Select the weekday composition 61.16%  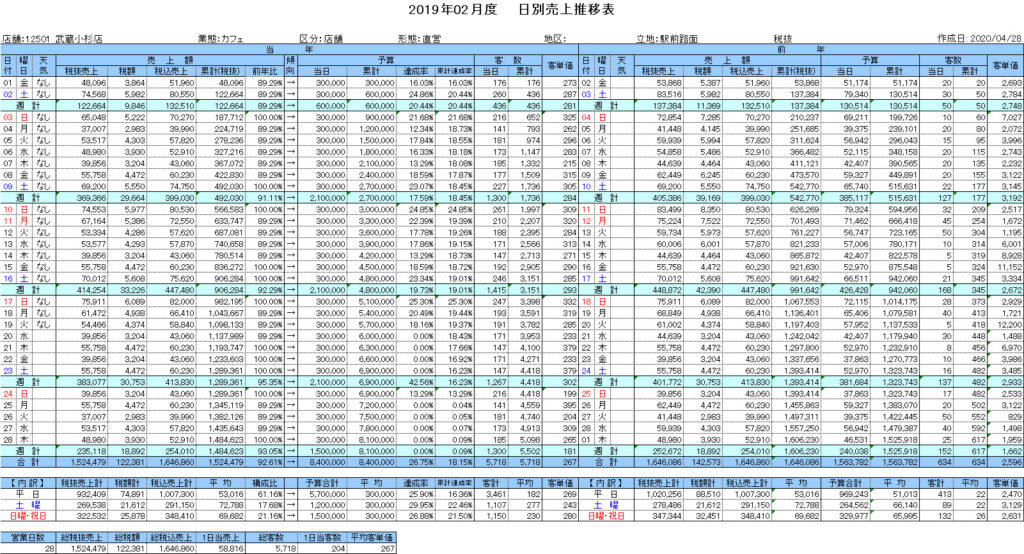click(x=270, y=495)
